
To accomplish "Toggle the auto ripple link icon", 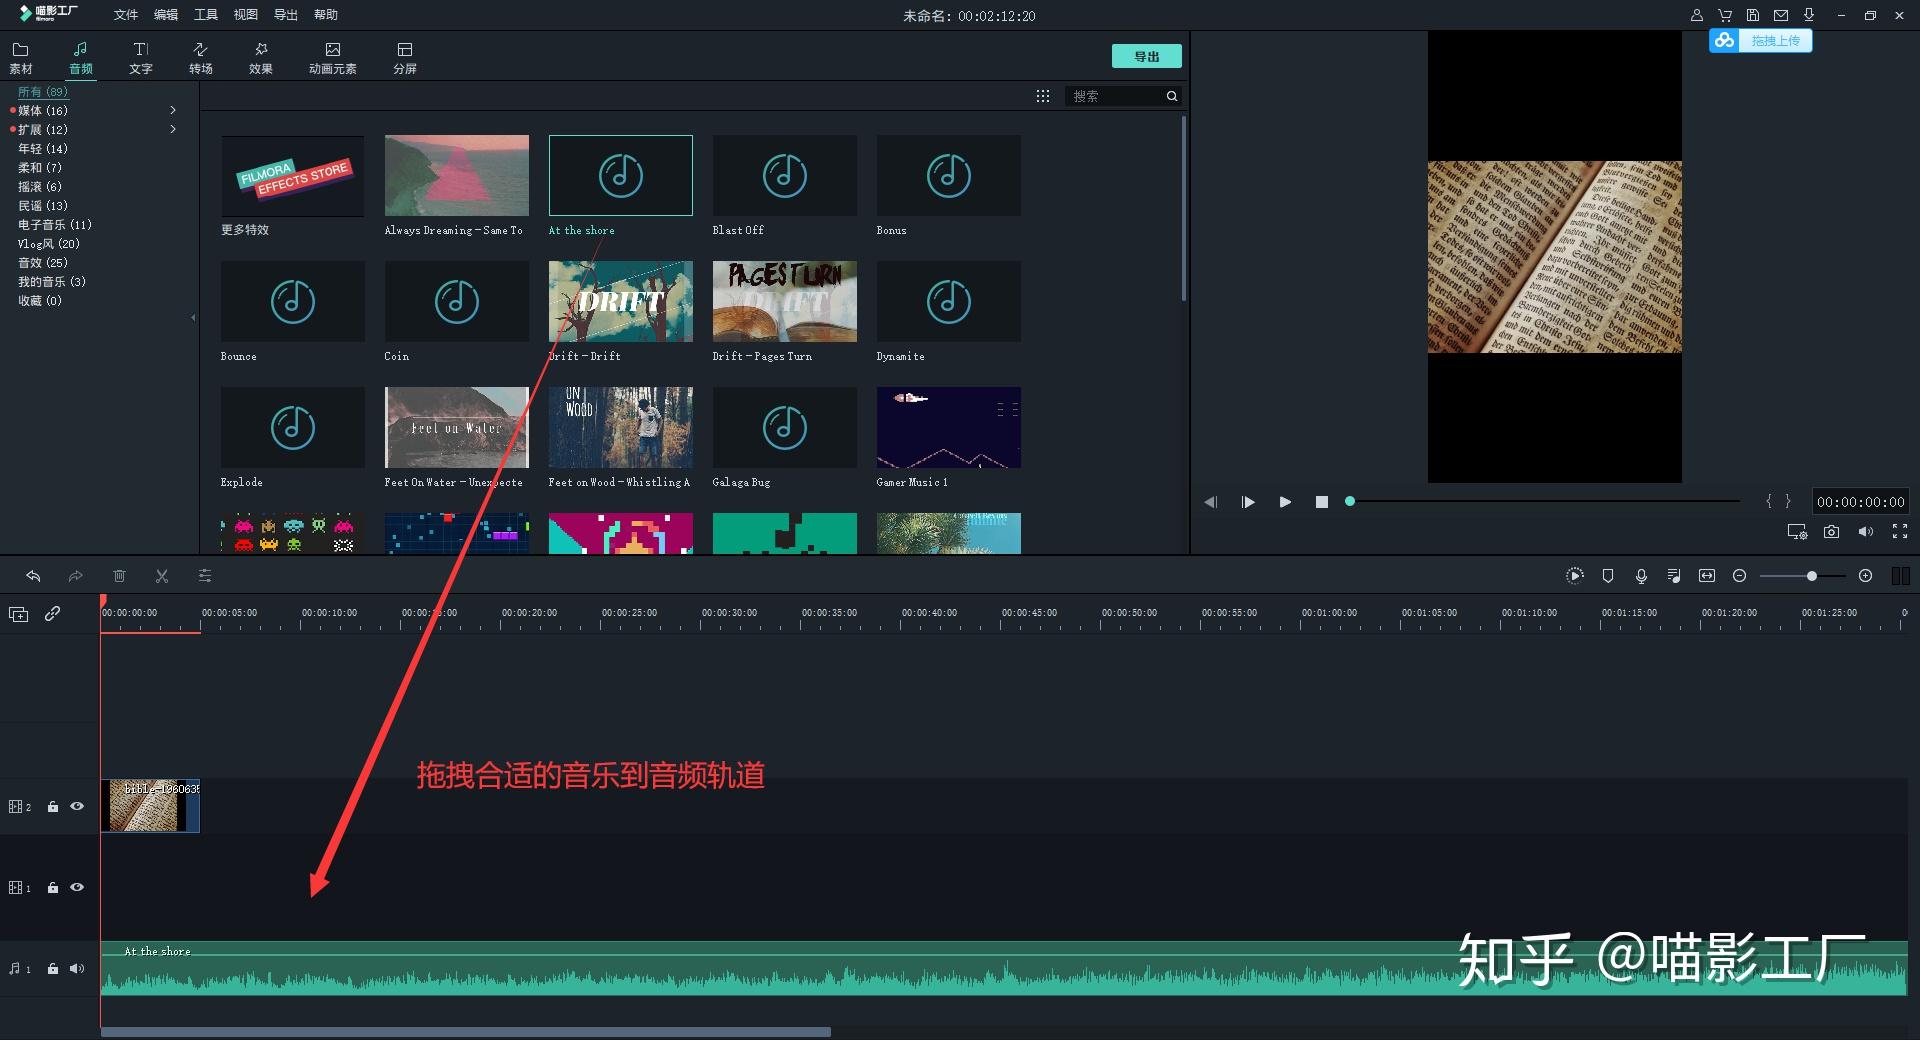I will pyautogui.click(x=53, y=613).
